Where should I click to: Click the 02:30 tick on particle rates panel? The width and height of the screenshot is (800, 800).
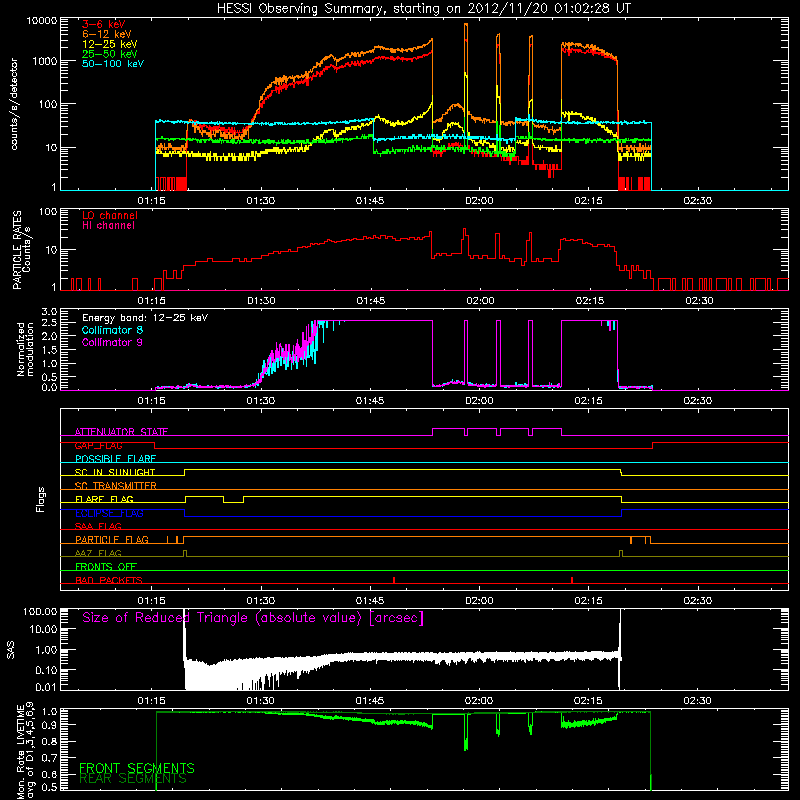pos(698,301)
